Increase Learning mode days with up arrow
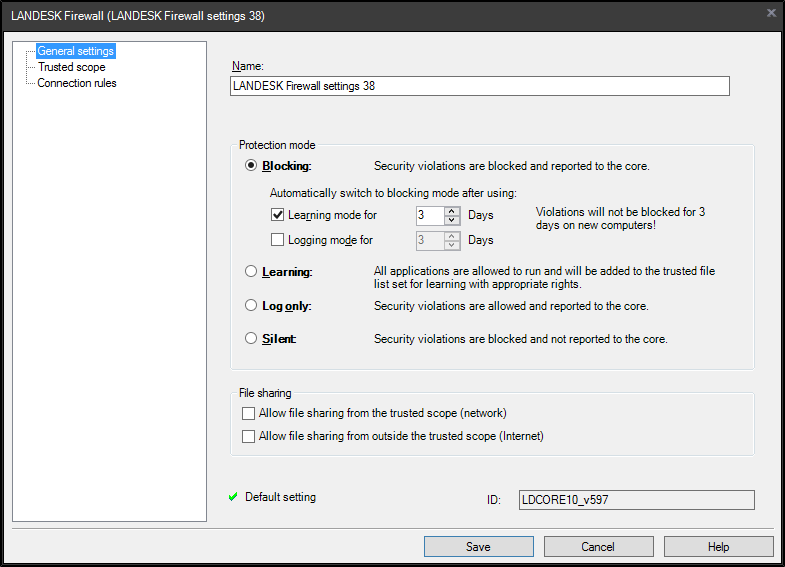The height and width of the screenshot is (567, 785). [452, 210]
